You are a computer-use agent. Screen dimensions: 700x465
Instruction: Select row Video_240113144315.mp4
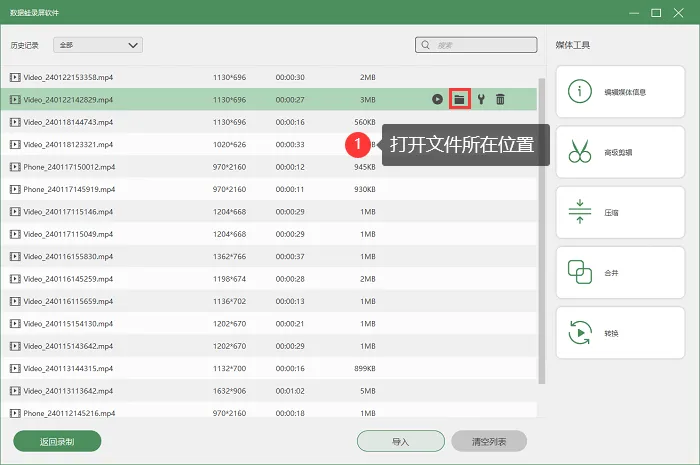(x=269, y=369)
